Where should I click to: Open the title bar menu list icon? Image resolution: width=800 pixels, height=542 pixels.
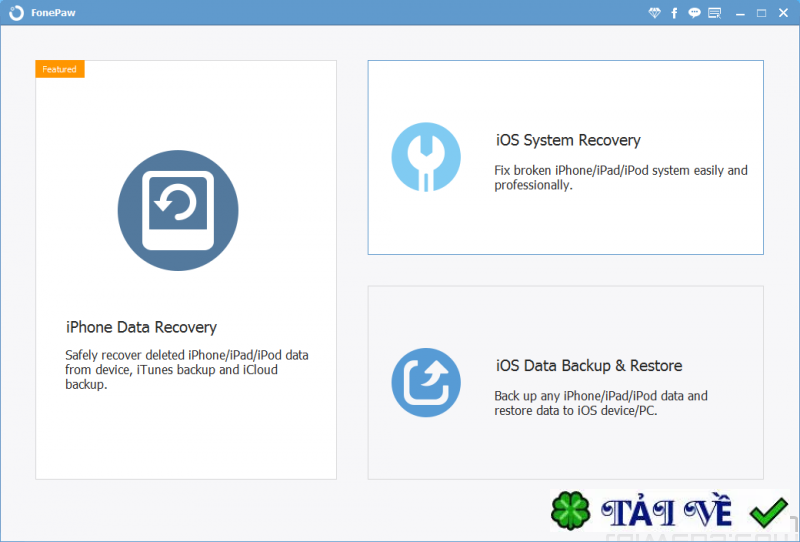[714, 13]
